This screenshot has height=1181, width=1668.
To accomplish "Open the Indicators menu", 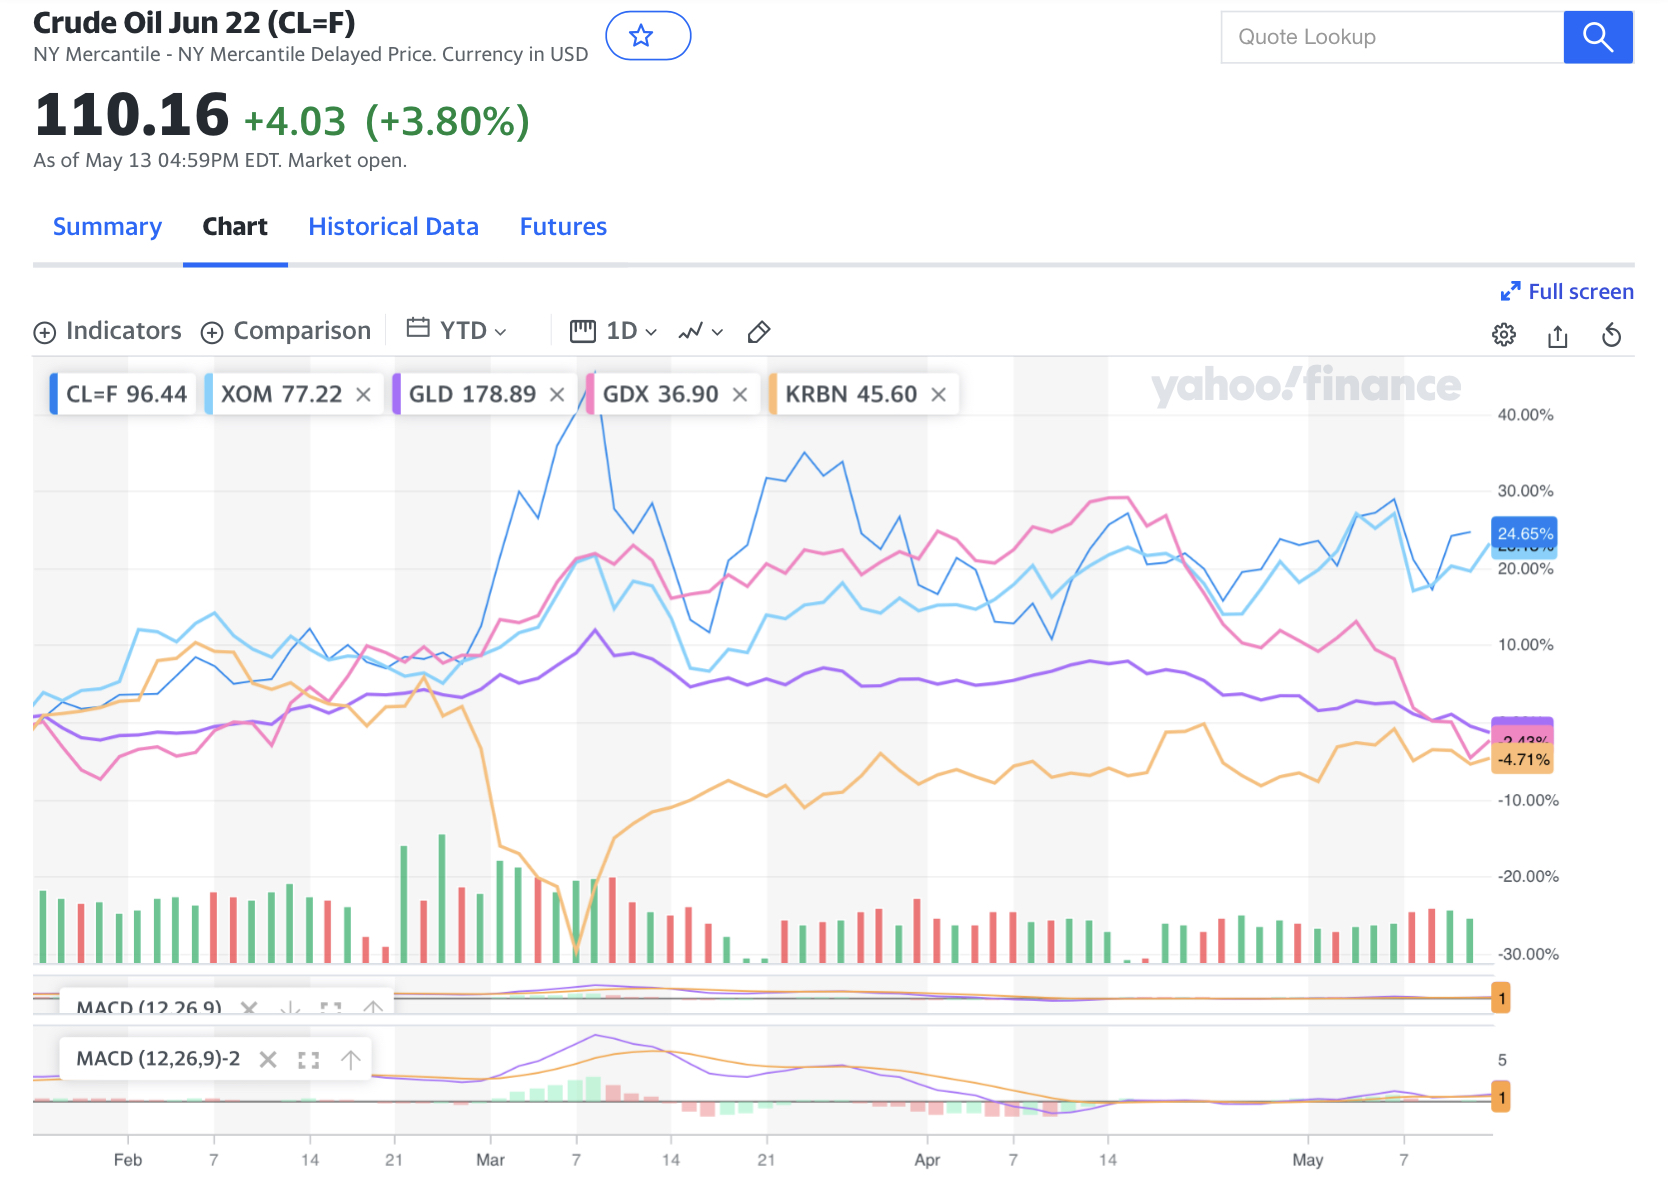I will click(x=108, y=331).
